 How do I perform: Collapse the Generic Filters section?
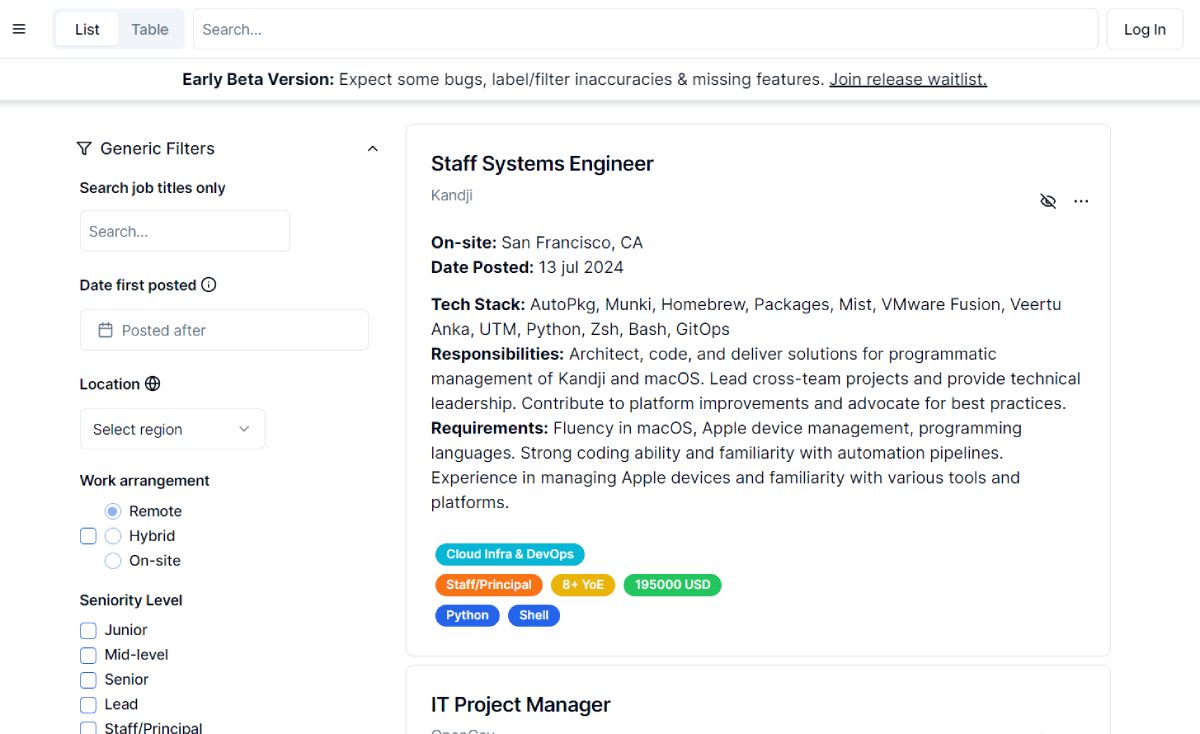tap(373, 149)
